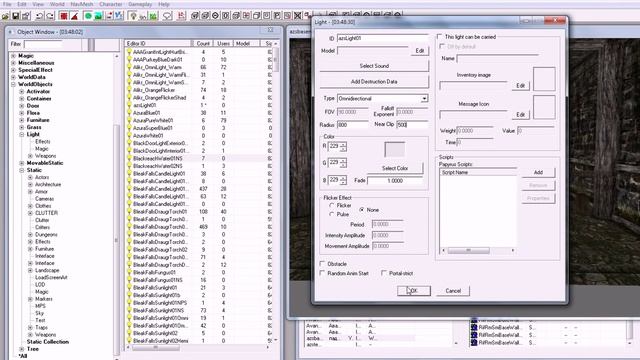The width and height of the screenshot is (640, 360).
Task: Expand the Architecture node under Static
Action: tap(30, 184)
